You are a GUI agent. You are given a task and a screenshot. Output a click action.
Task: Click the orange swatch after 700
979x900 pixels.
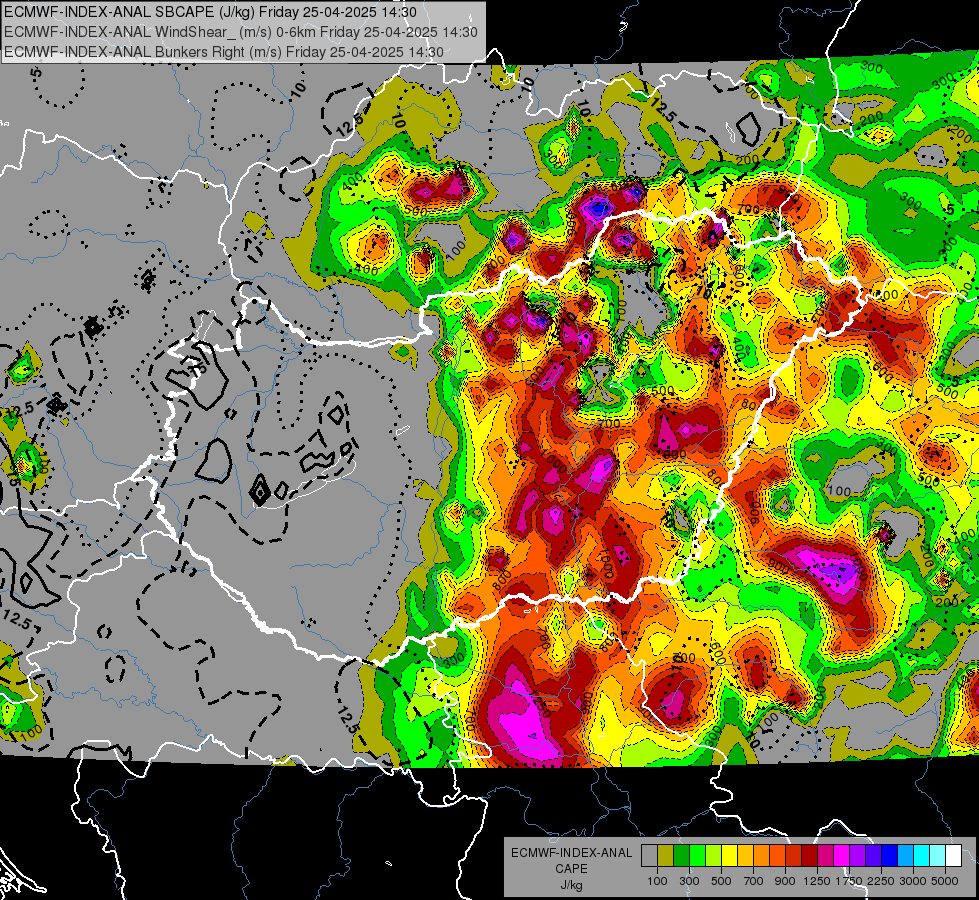pyautogui.click(x=762, y=856)
